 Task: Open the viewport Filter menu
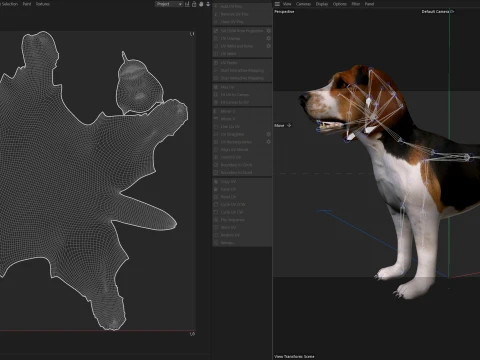click(x=356, y=4)
